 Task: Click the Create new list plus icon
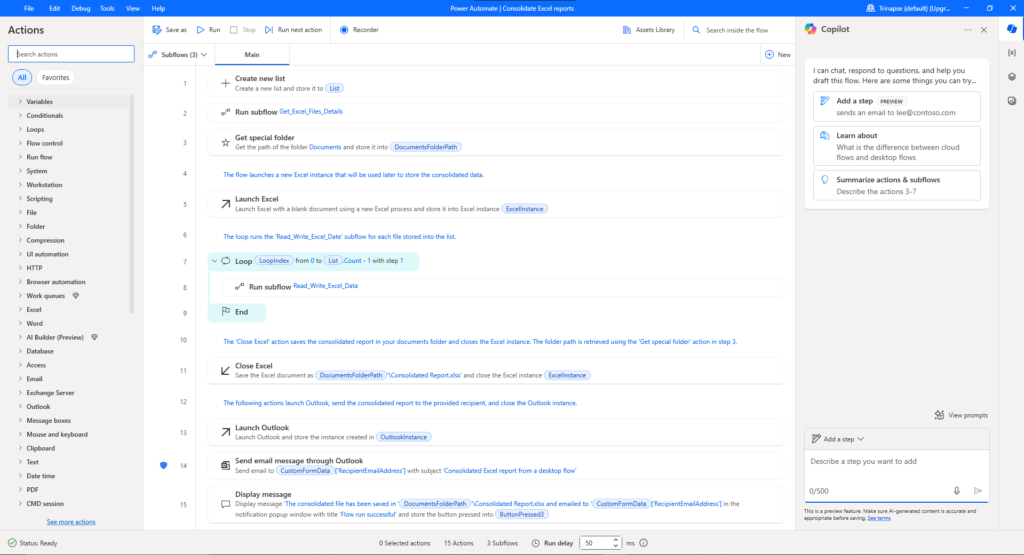click(225, 84)
